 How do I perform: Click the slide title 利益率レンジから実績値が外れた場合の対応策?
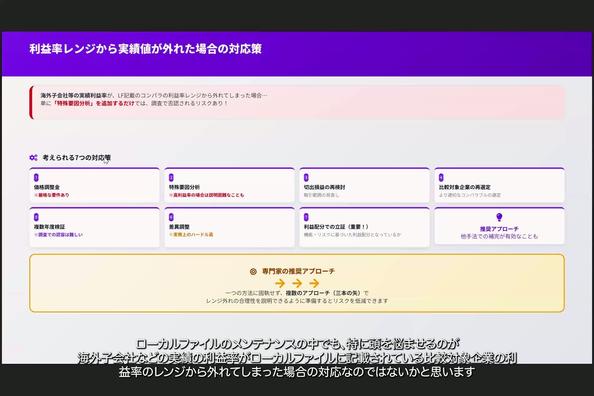click(145, 49)
